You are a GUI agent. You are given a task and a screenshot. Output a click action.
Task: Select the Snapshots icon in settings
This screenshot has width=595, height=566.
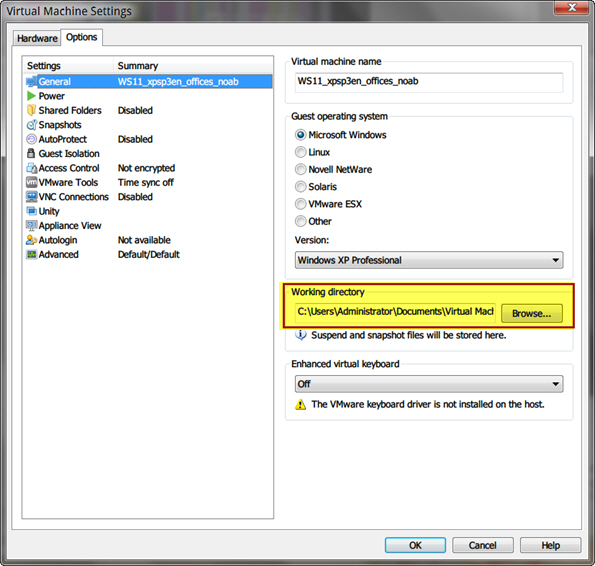(31, 125)
